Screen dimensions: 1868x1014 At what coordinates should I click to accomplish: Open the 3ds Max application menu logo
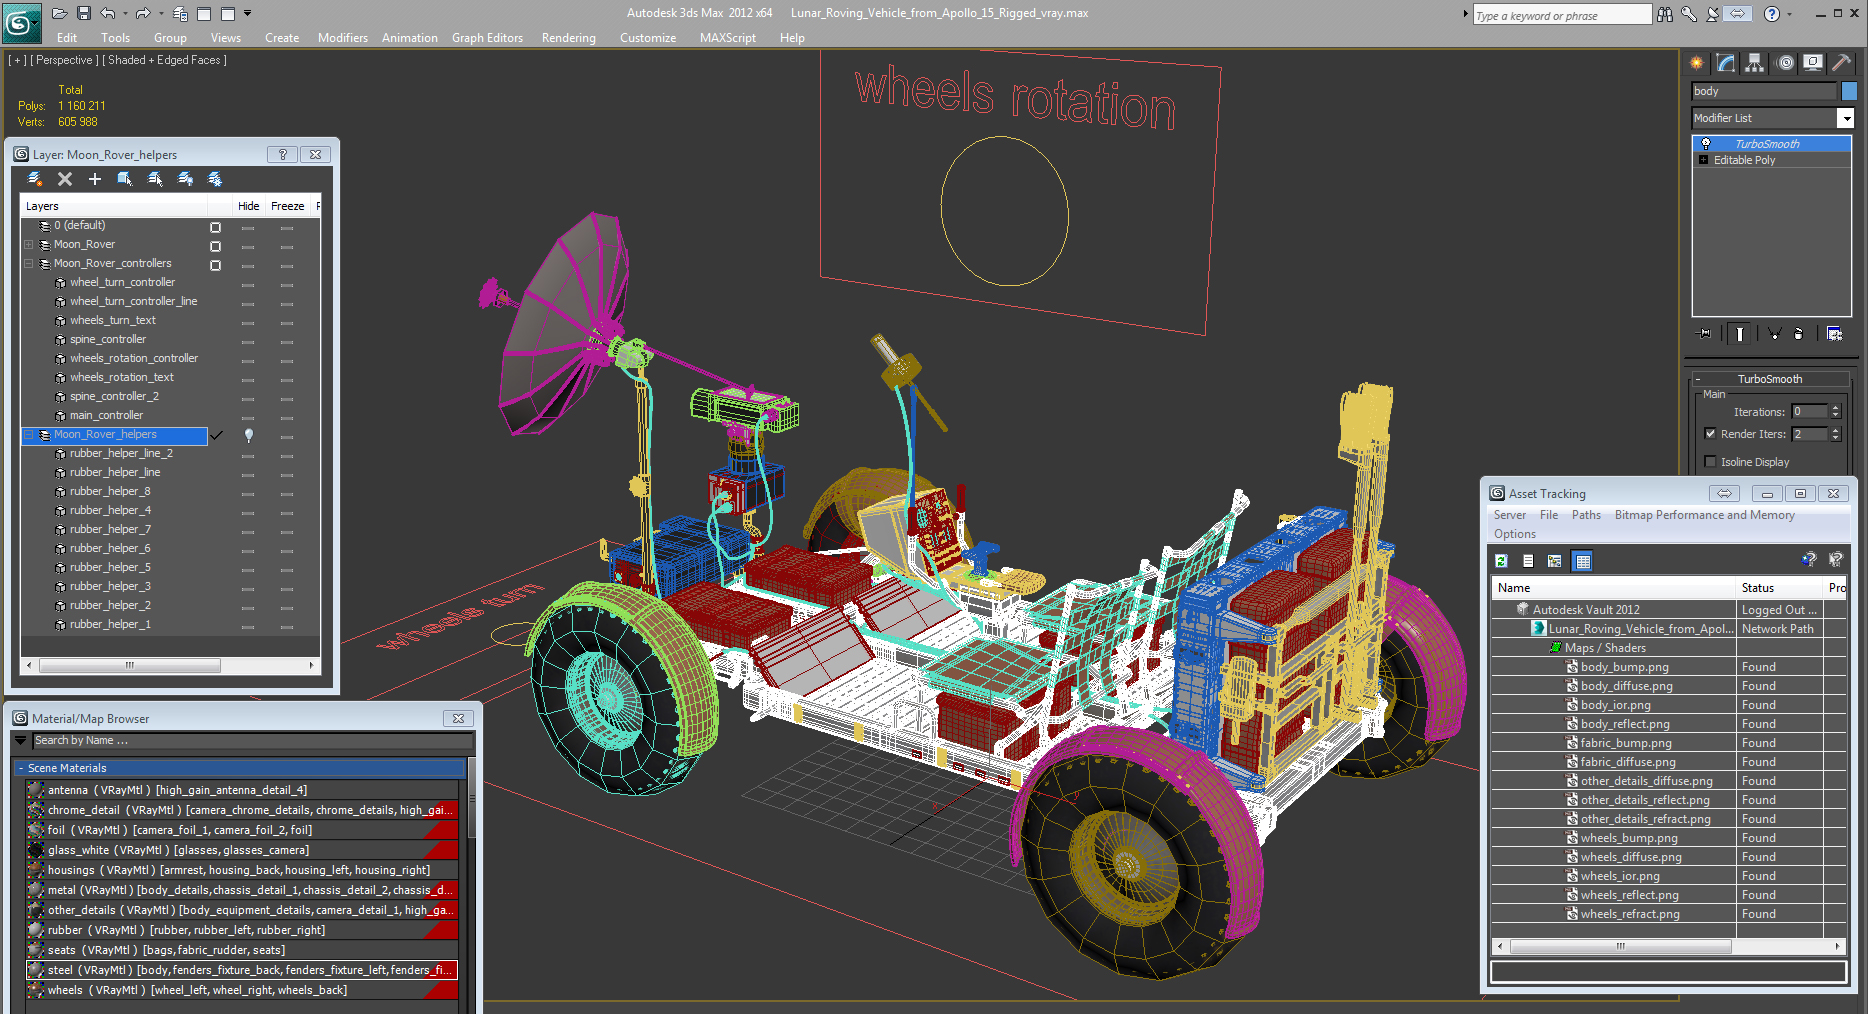click(21, 22)
